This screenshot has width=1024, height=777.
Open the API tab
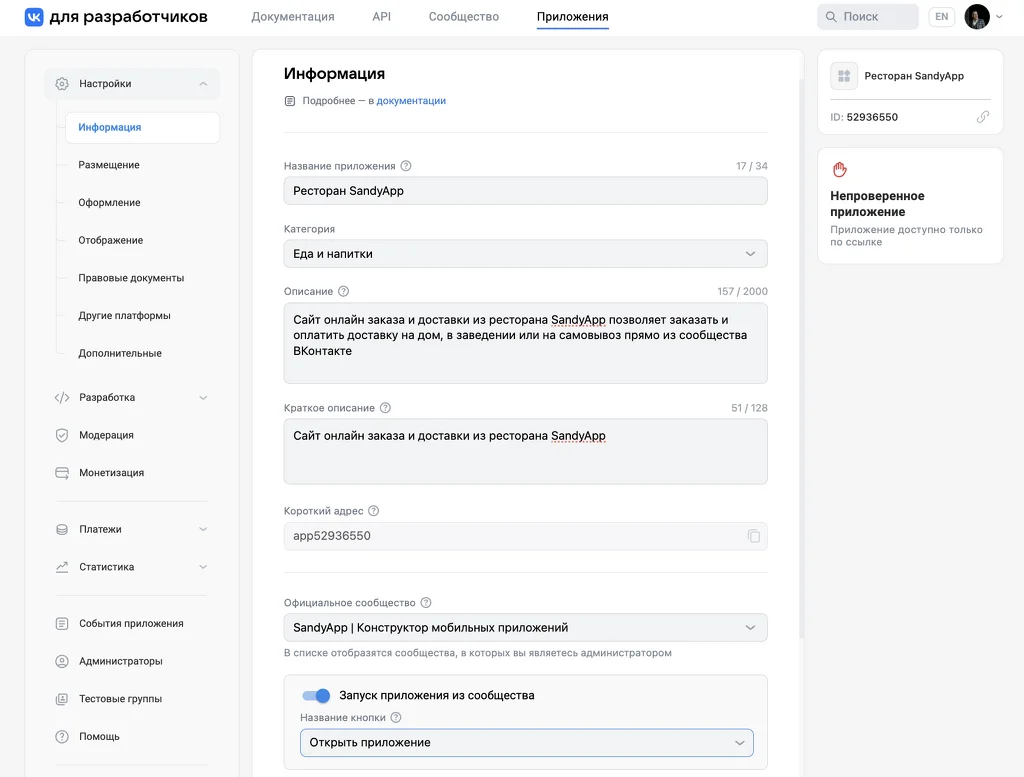coord(381,17)
